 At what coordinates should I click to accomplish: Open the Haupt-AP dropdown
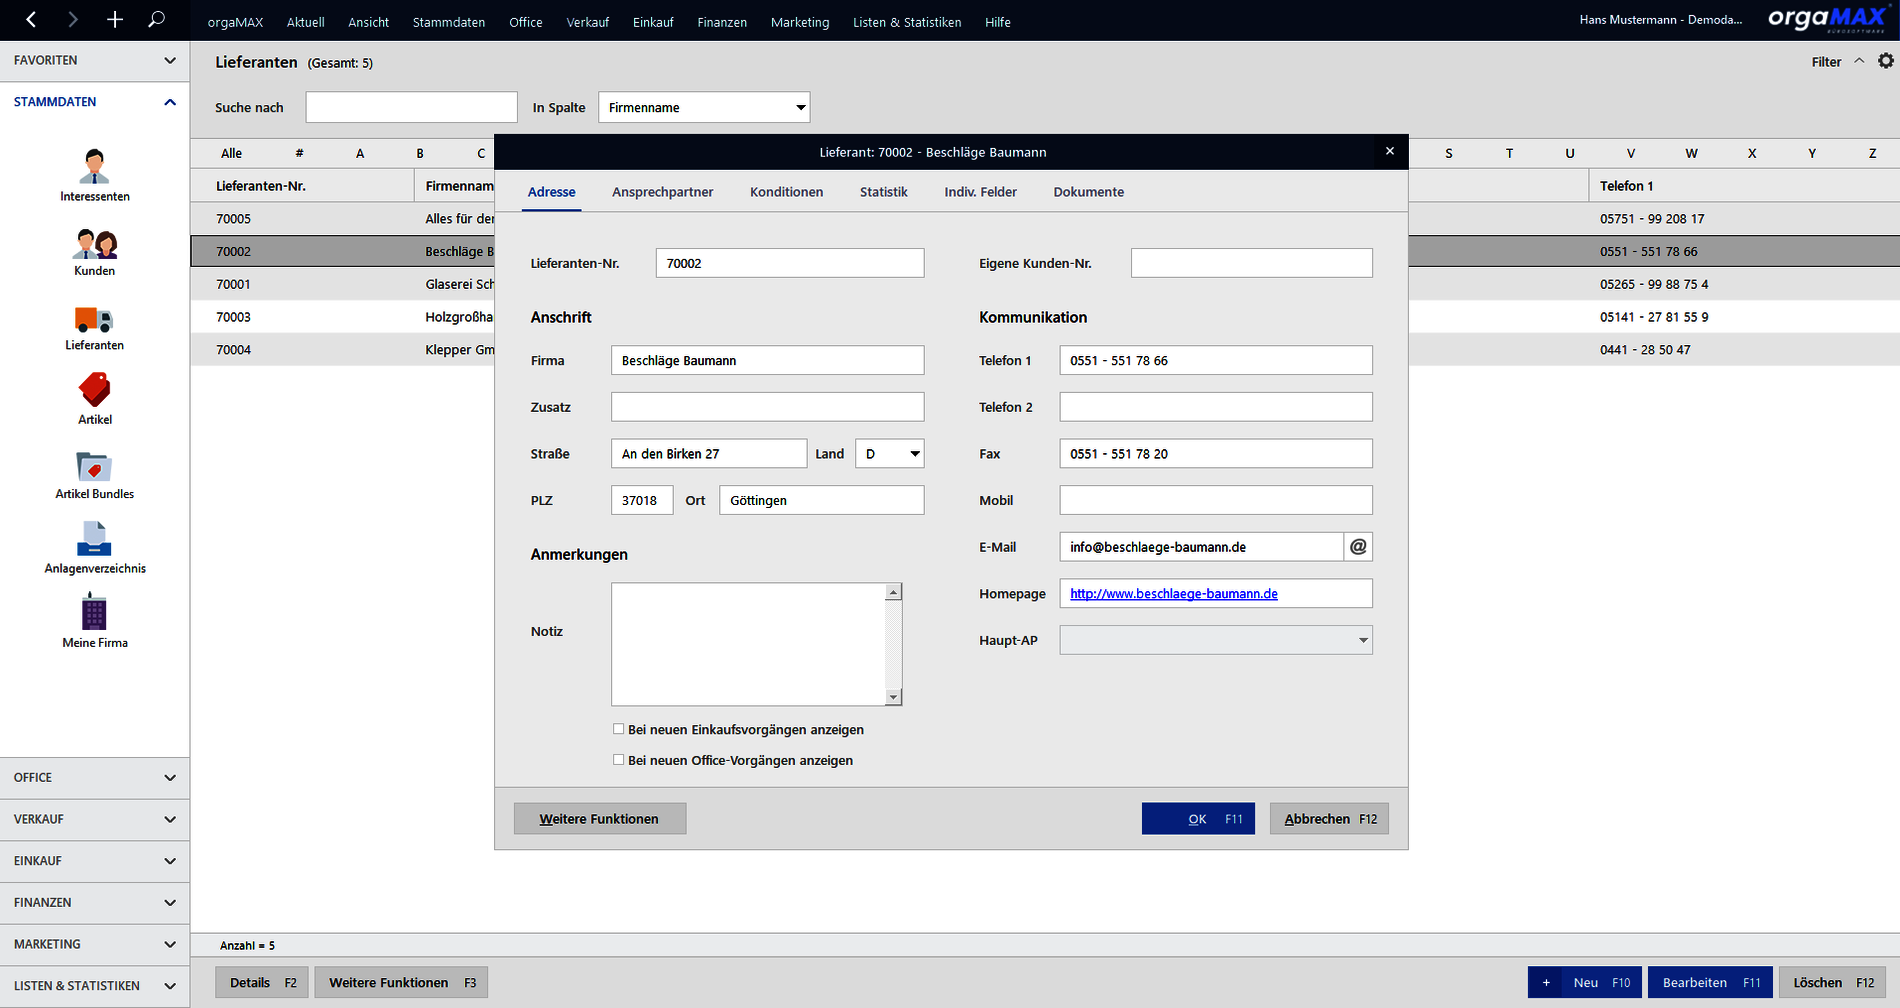(x=1216, y=640)
